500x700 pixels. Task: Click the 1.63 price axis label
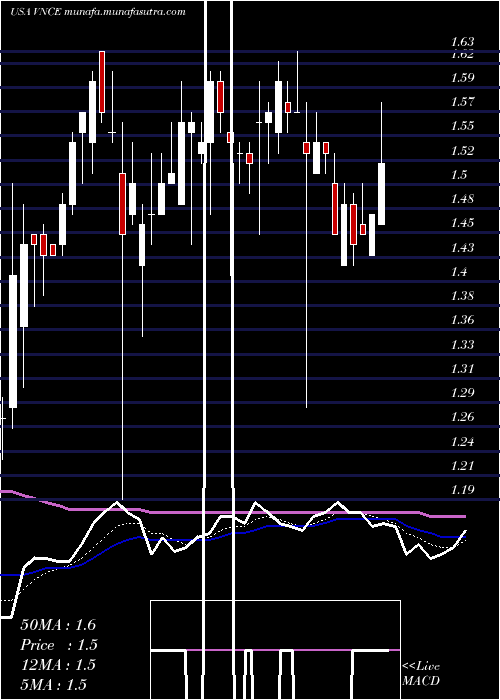(462, 42)
